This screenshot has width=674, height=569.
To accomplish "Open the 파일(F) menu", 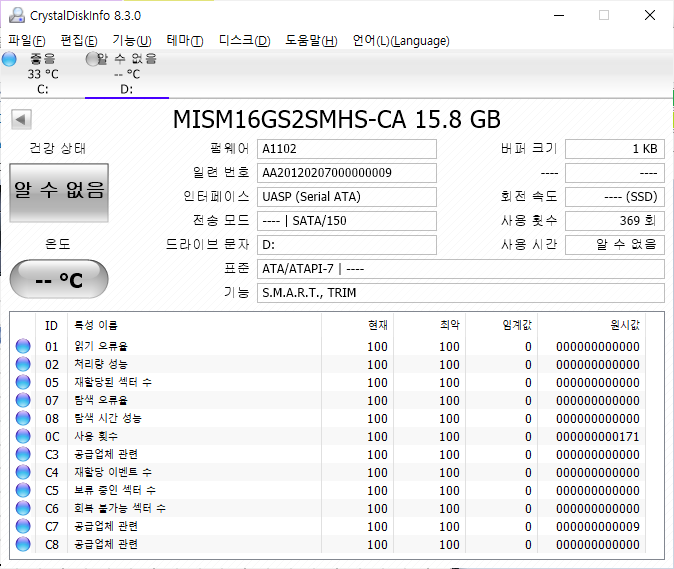I will pos(26,41).
